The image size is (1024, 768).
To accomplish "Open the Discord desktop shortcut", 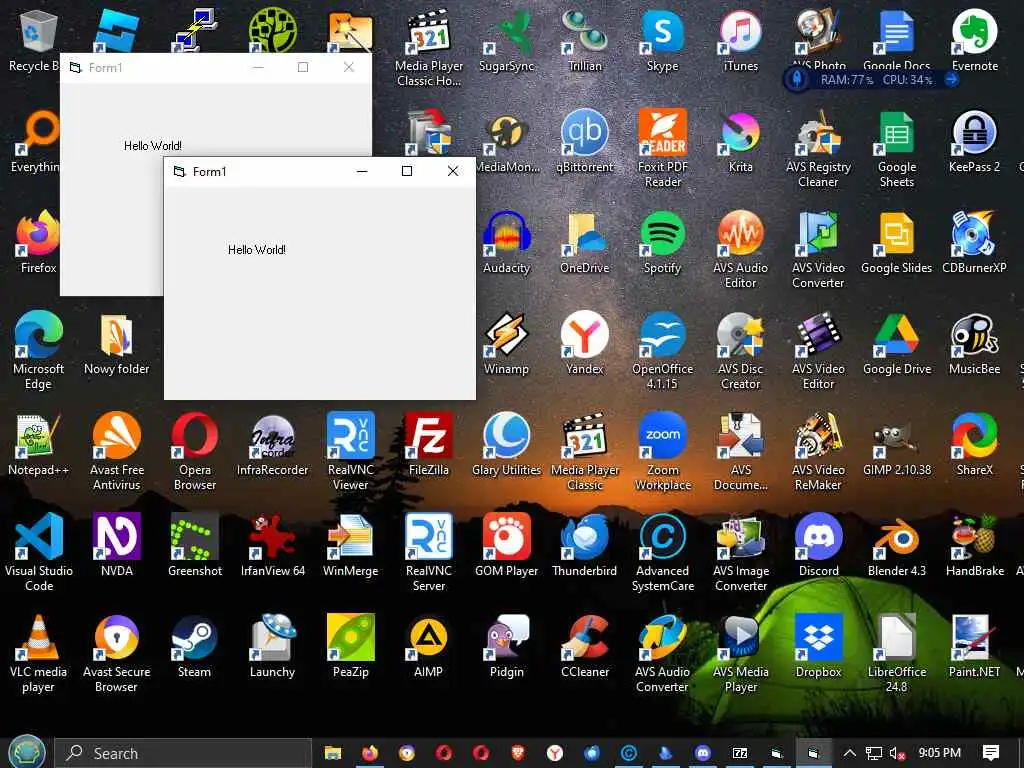I will pos(818,545).
